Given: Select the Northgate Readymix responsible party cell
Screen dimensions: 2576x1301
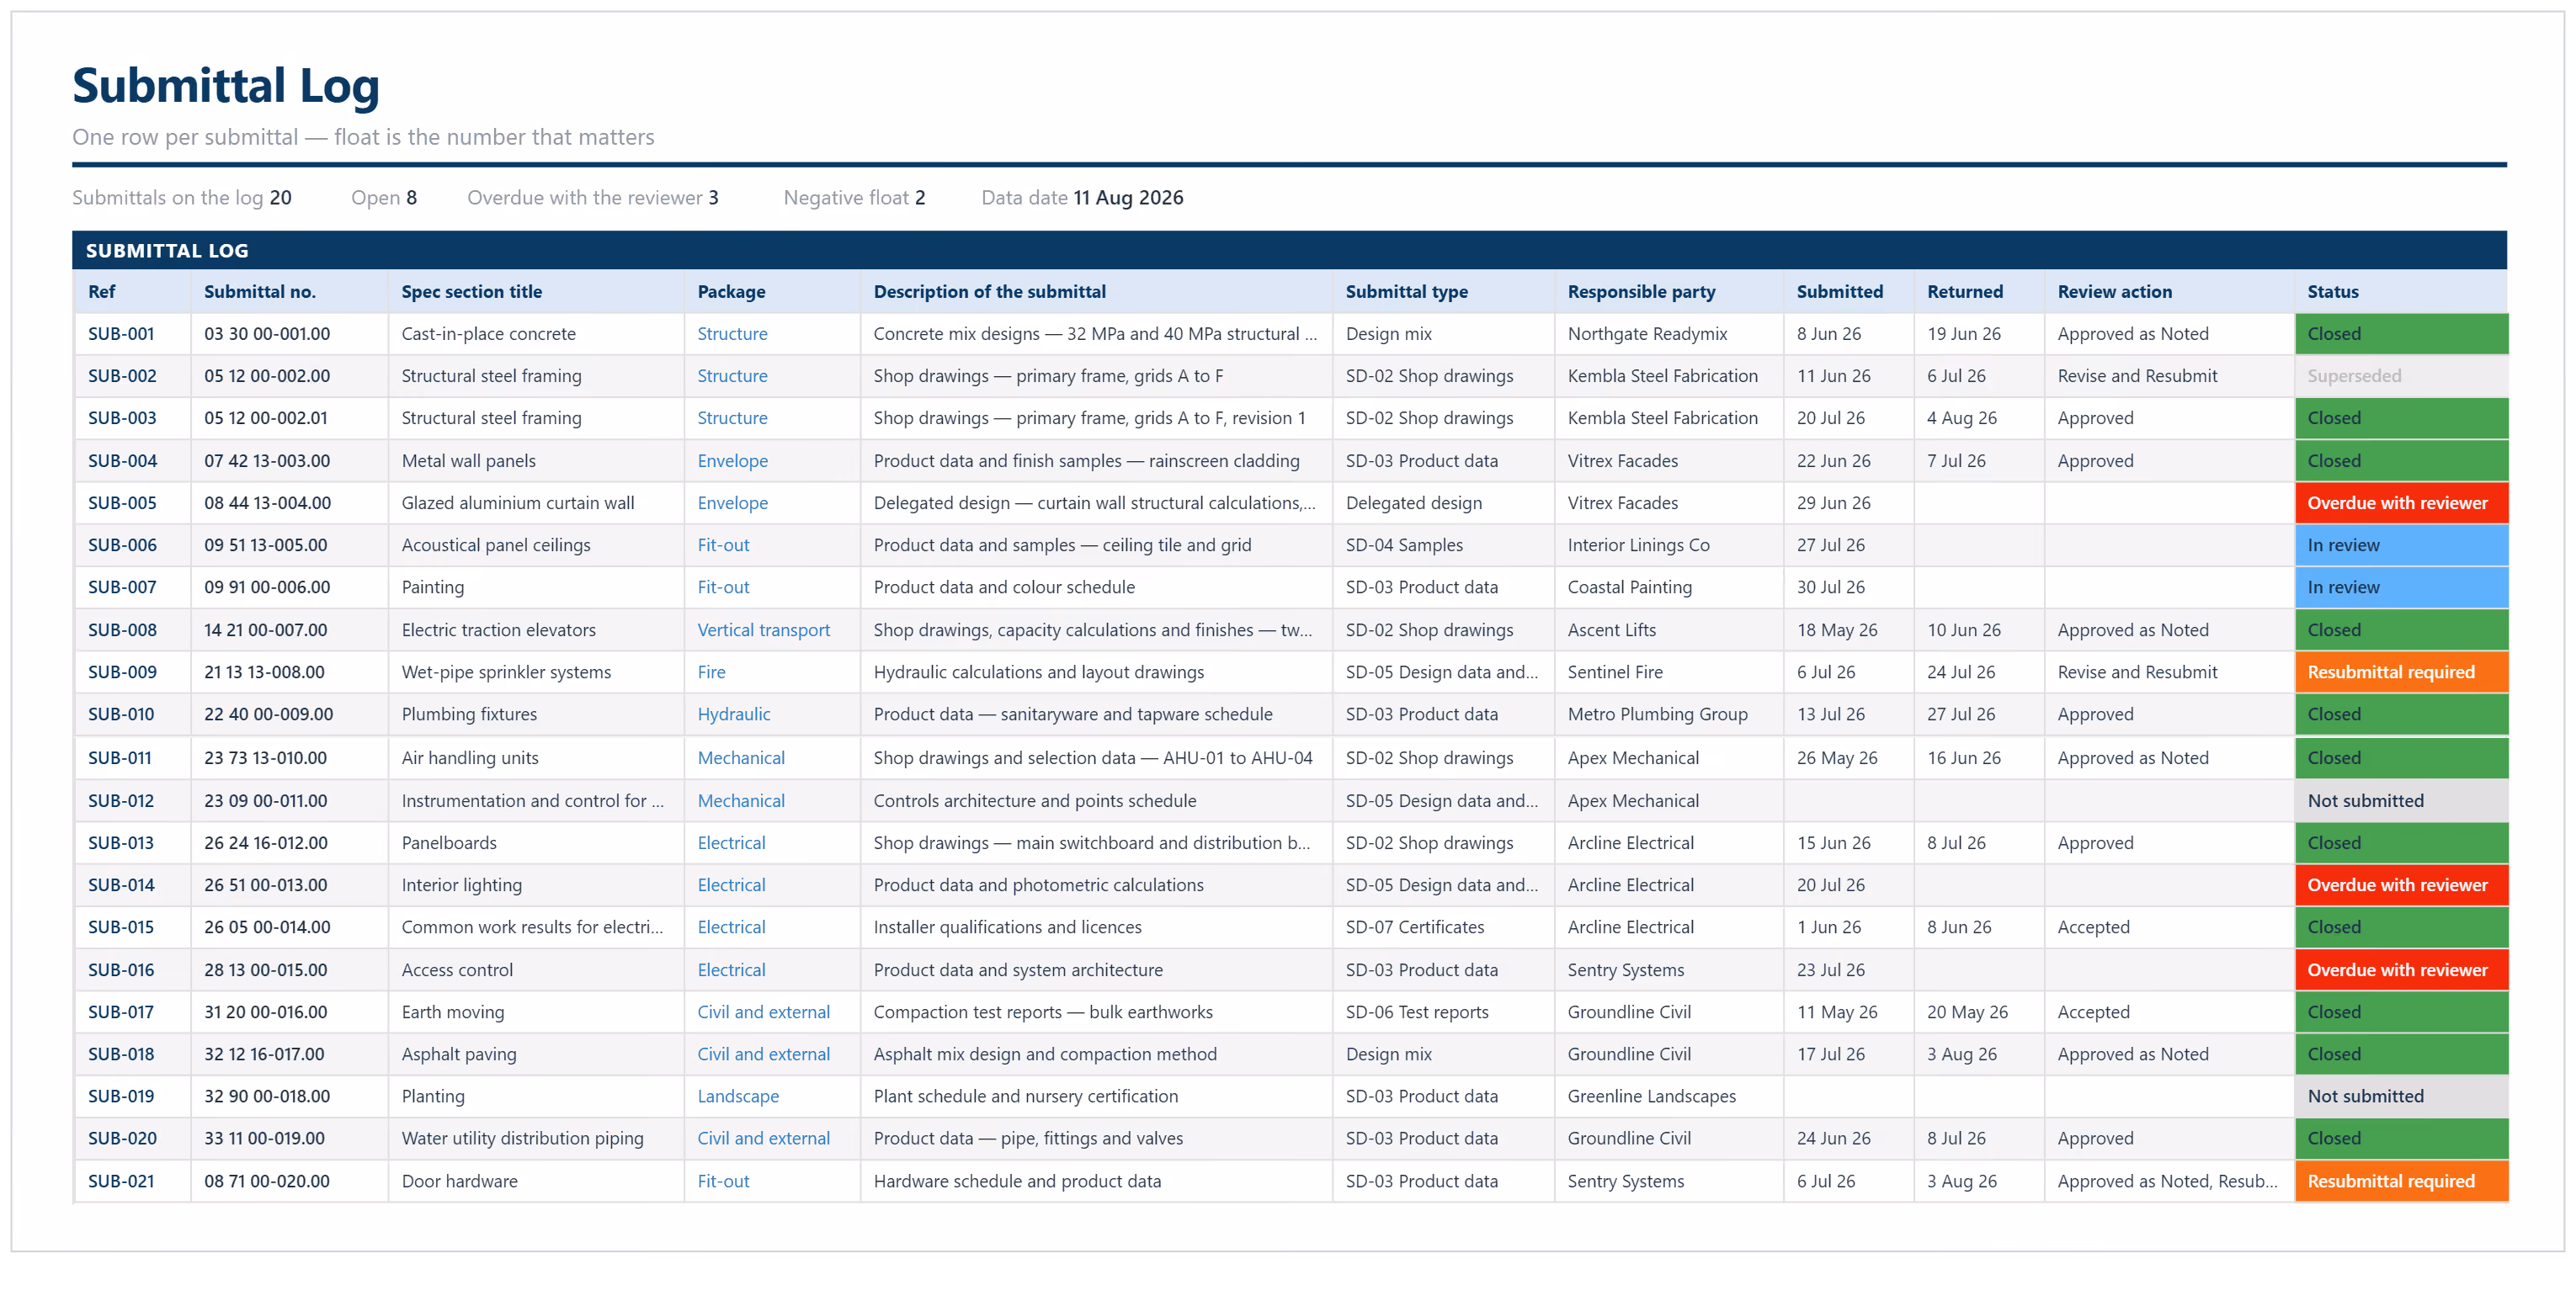Looking at the screenshot, I should [1668, 334].
